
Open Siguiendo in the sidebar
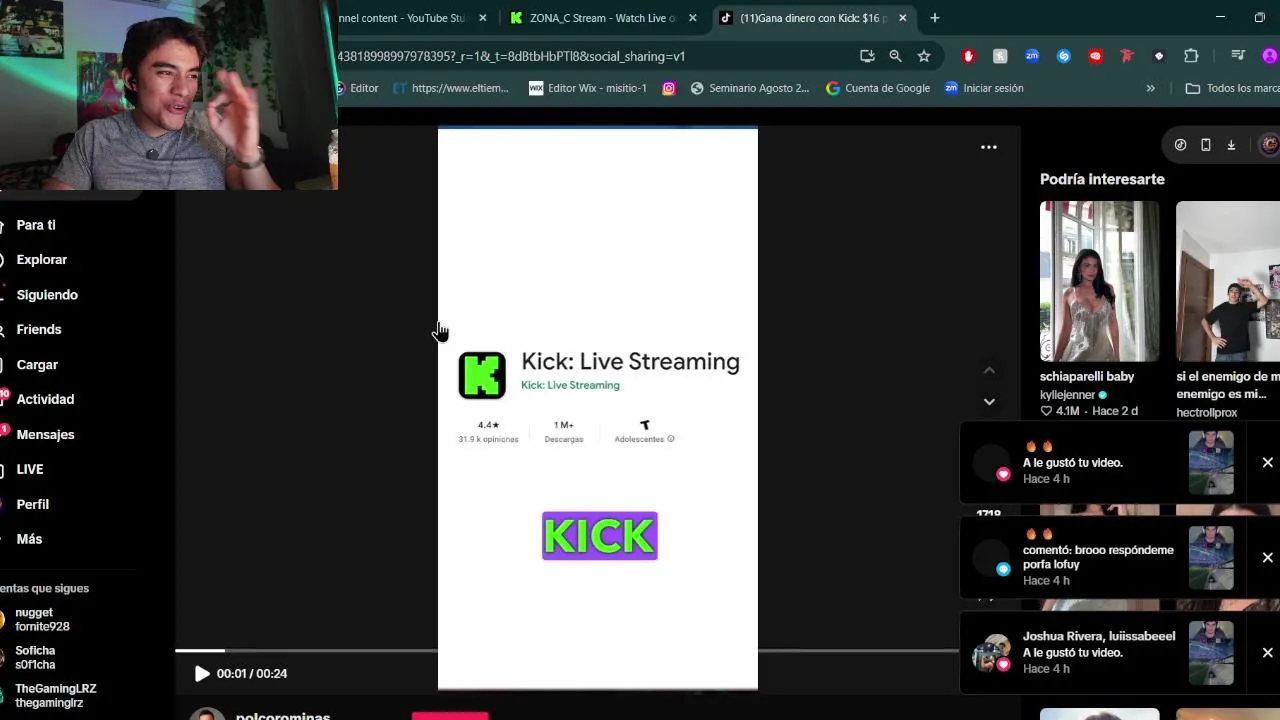tap(47, 295)
